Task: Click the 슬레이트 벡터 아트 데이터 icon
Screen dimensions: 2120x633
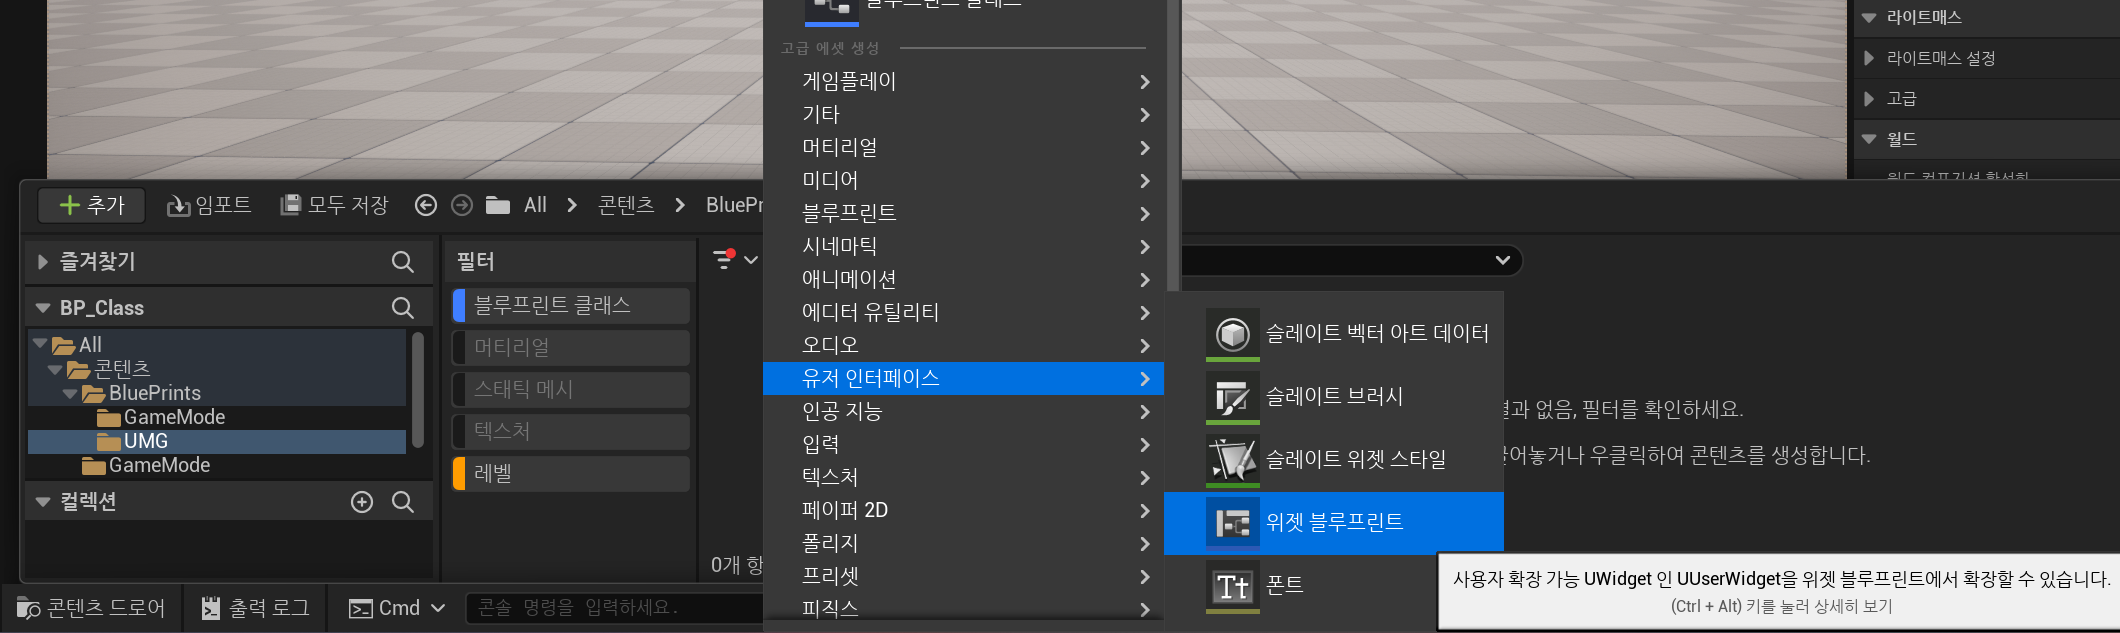Action: point(1232,334)
